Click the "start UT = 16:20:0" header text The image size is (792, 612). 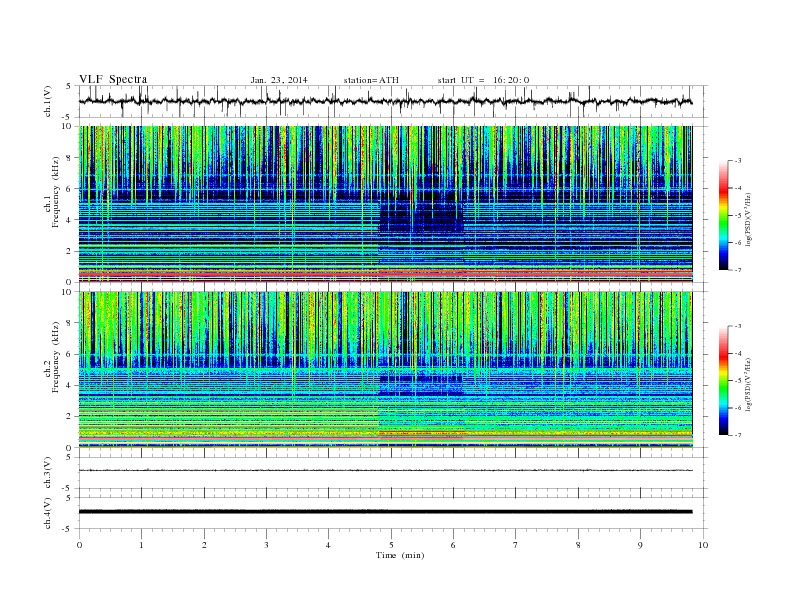[x=483, y=80]
